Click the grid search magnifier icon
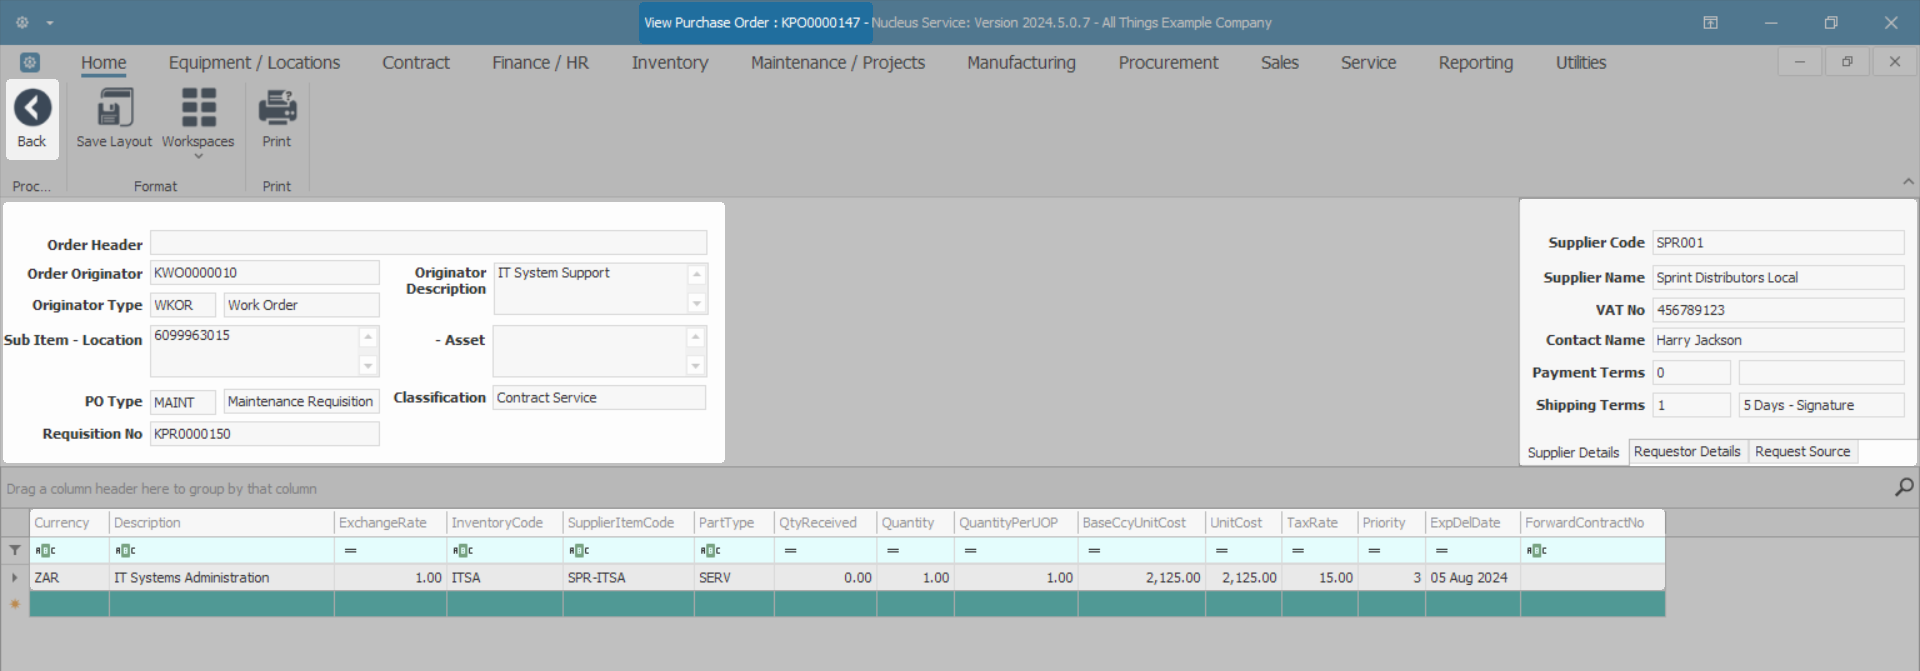The image size is (1920, 671). [1904, 487]
